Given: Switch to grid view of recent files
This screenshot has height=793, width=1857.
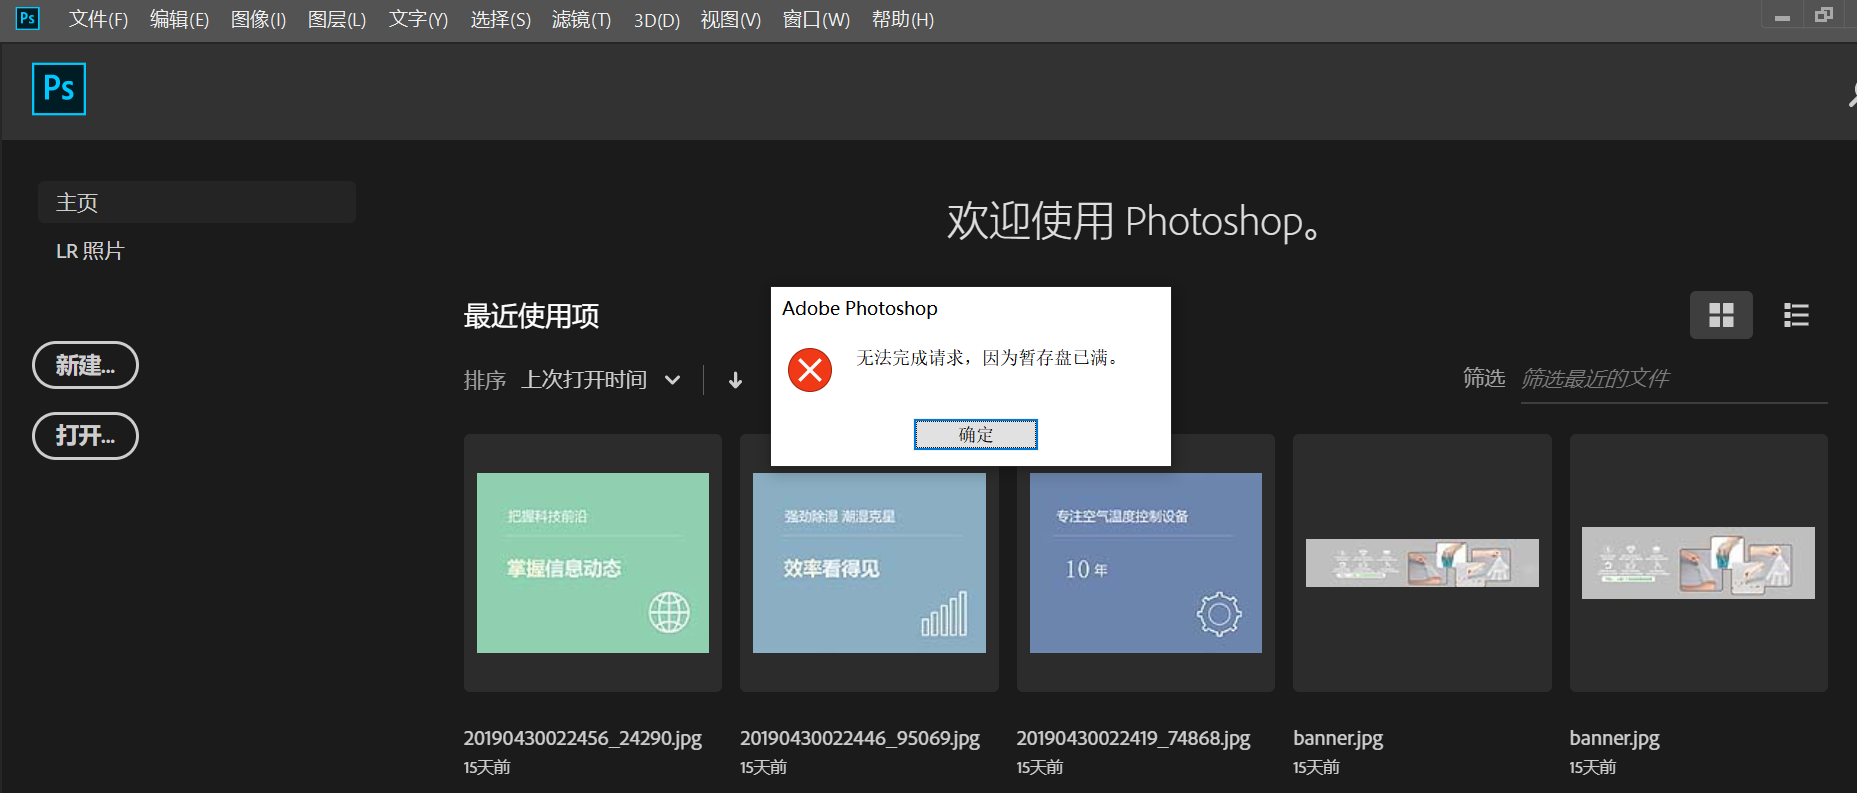Looking at the screenshot, I should (x=1721, y=315).
